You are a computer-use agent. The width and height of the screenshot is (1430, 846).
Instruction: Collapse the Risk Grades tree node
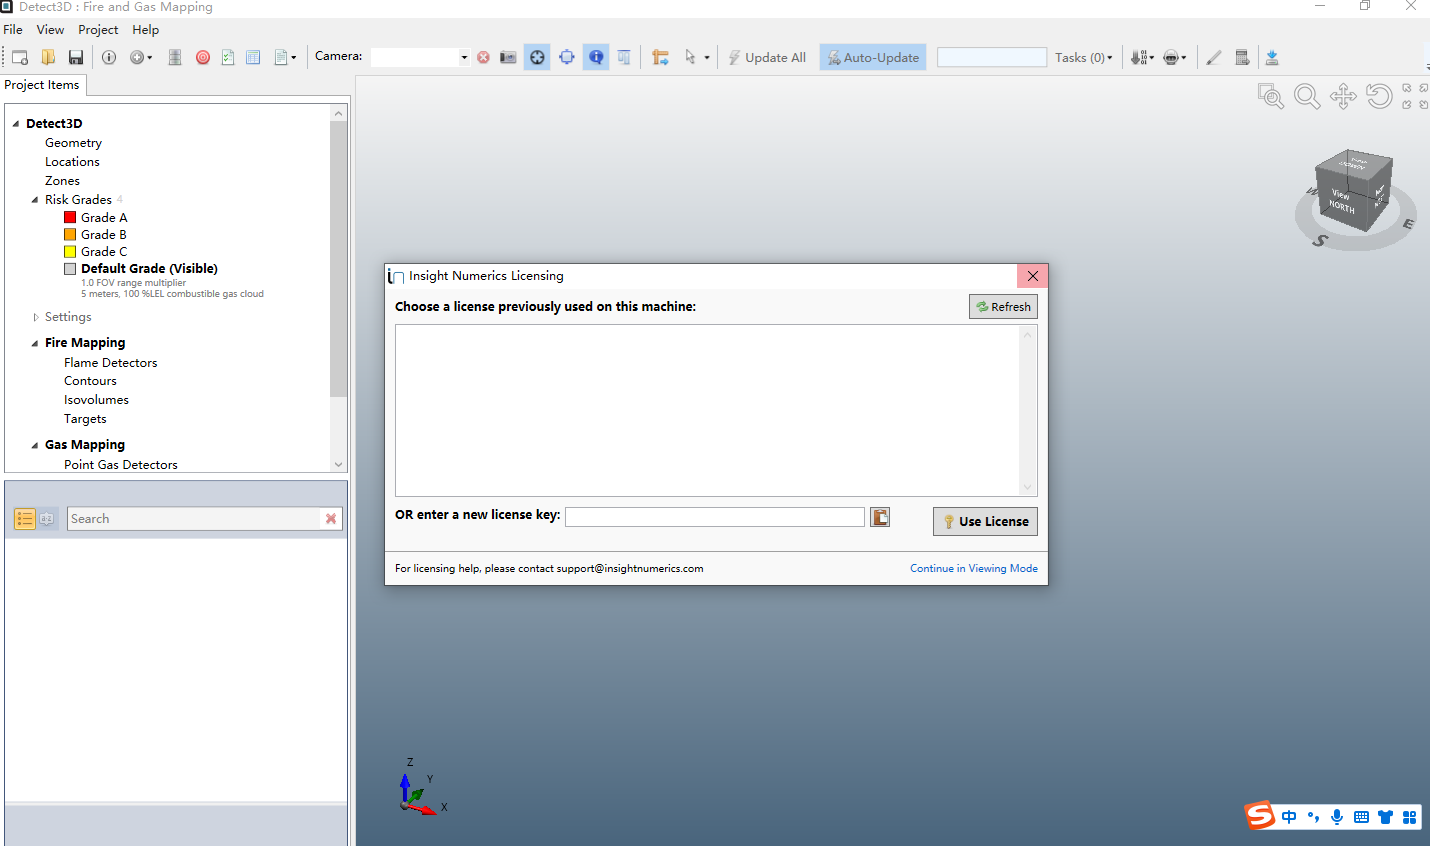(x=35, y=200)
